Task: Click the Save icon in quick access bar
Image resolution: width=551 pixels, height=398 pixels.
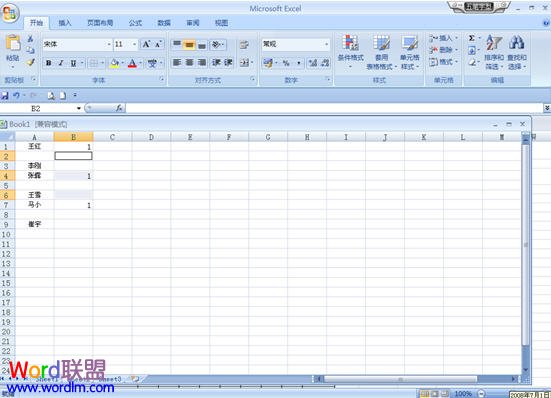Action: click(5, 96)
